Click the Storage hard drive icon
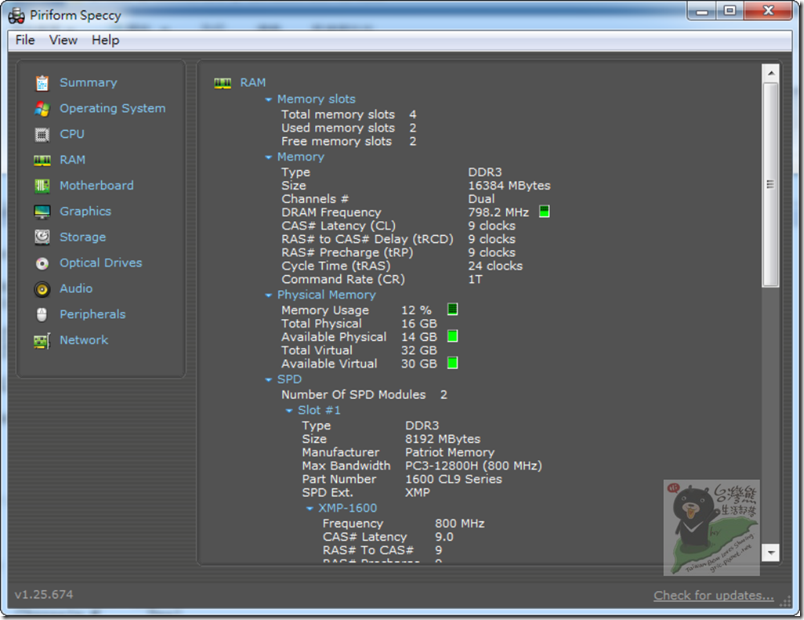The width and height of the screenshot is (804, 620). 42,237
